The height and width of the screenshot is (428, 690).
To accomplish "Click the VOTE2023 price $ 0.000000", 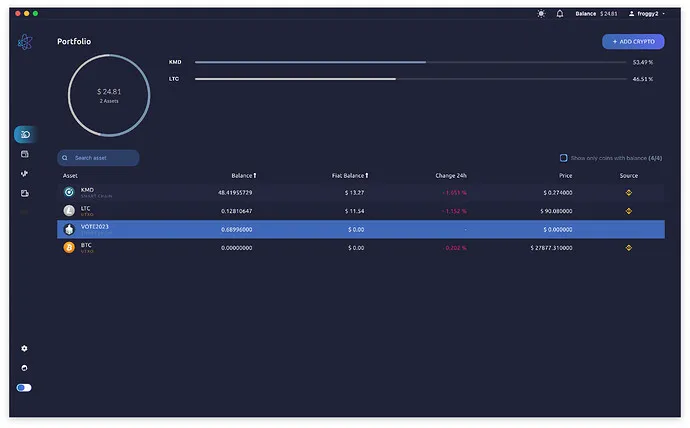I will (558, 230).
